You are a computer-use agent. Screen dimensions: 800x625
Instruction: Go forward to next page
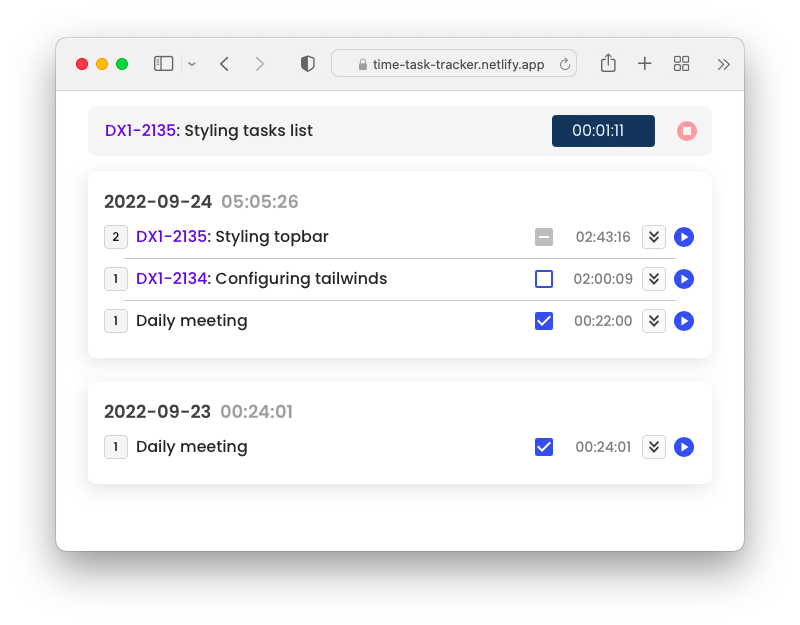pyautogui.click(x=260, y=64)
